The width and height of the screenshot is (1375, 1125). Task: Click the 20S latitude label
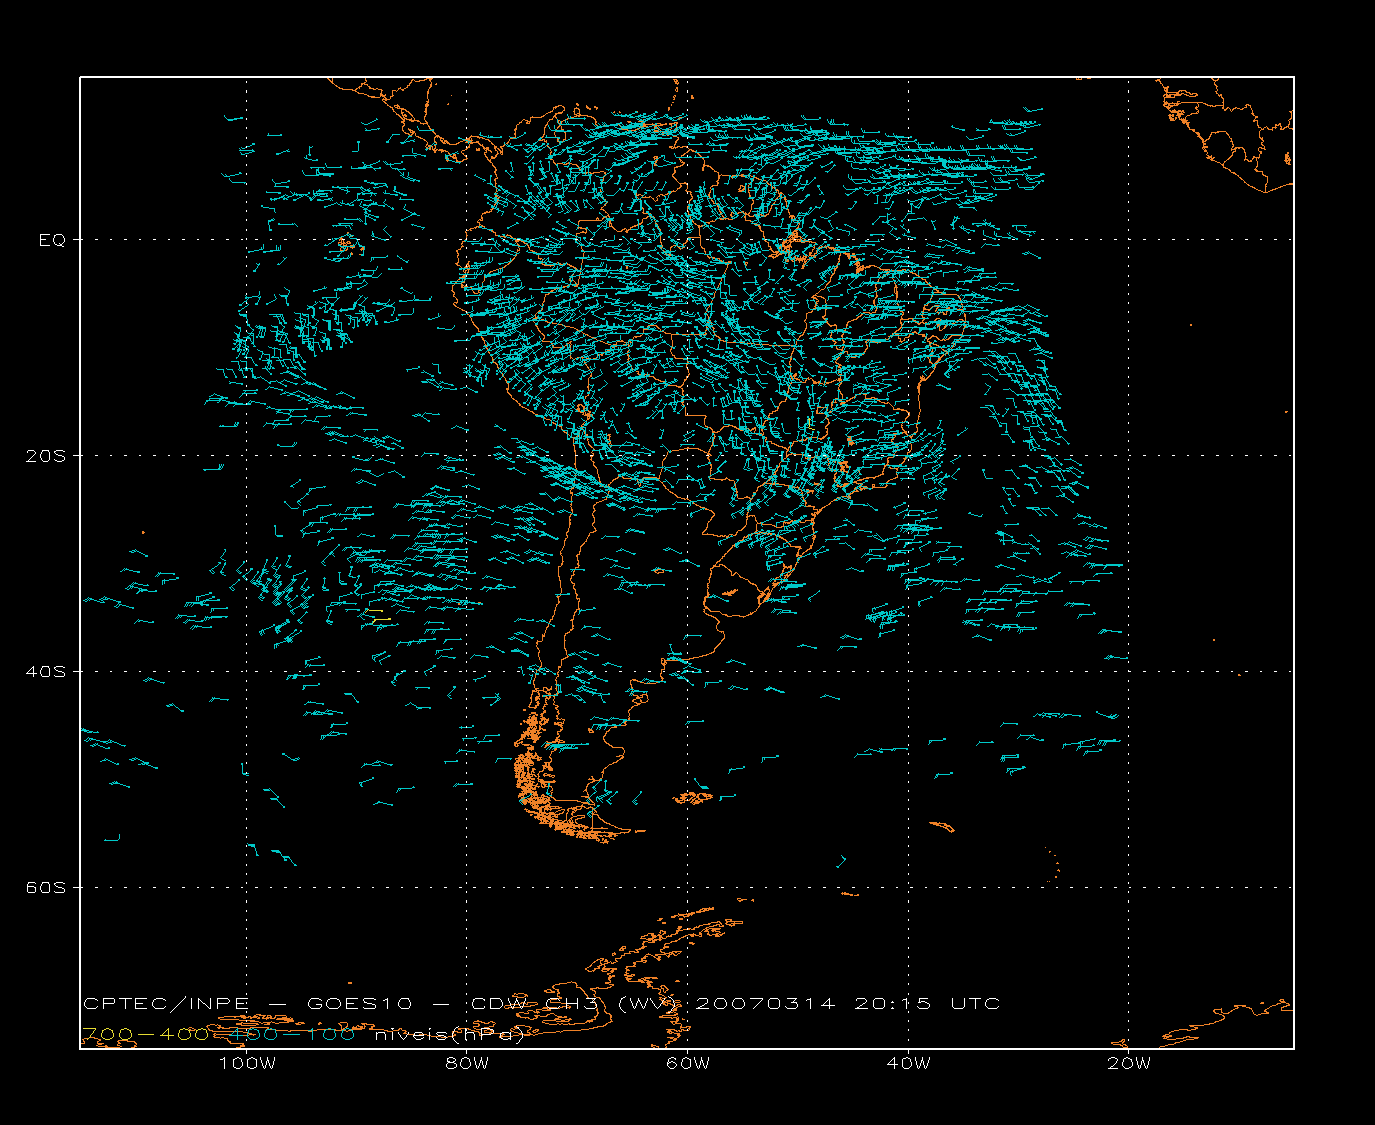point(45,456)
